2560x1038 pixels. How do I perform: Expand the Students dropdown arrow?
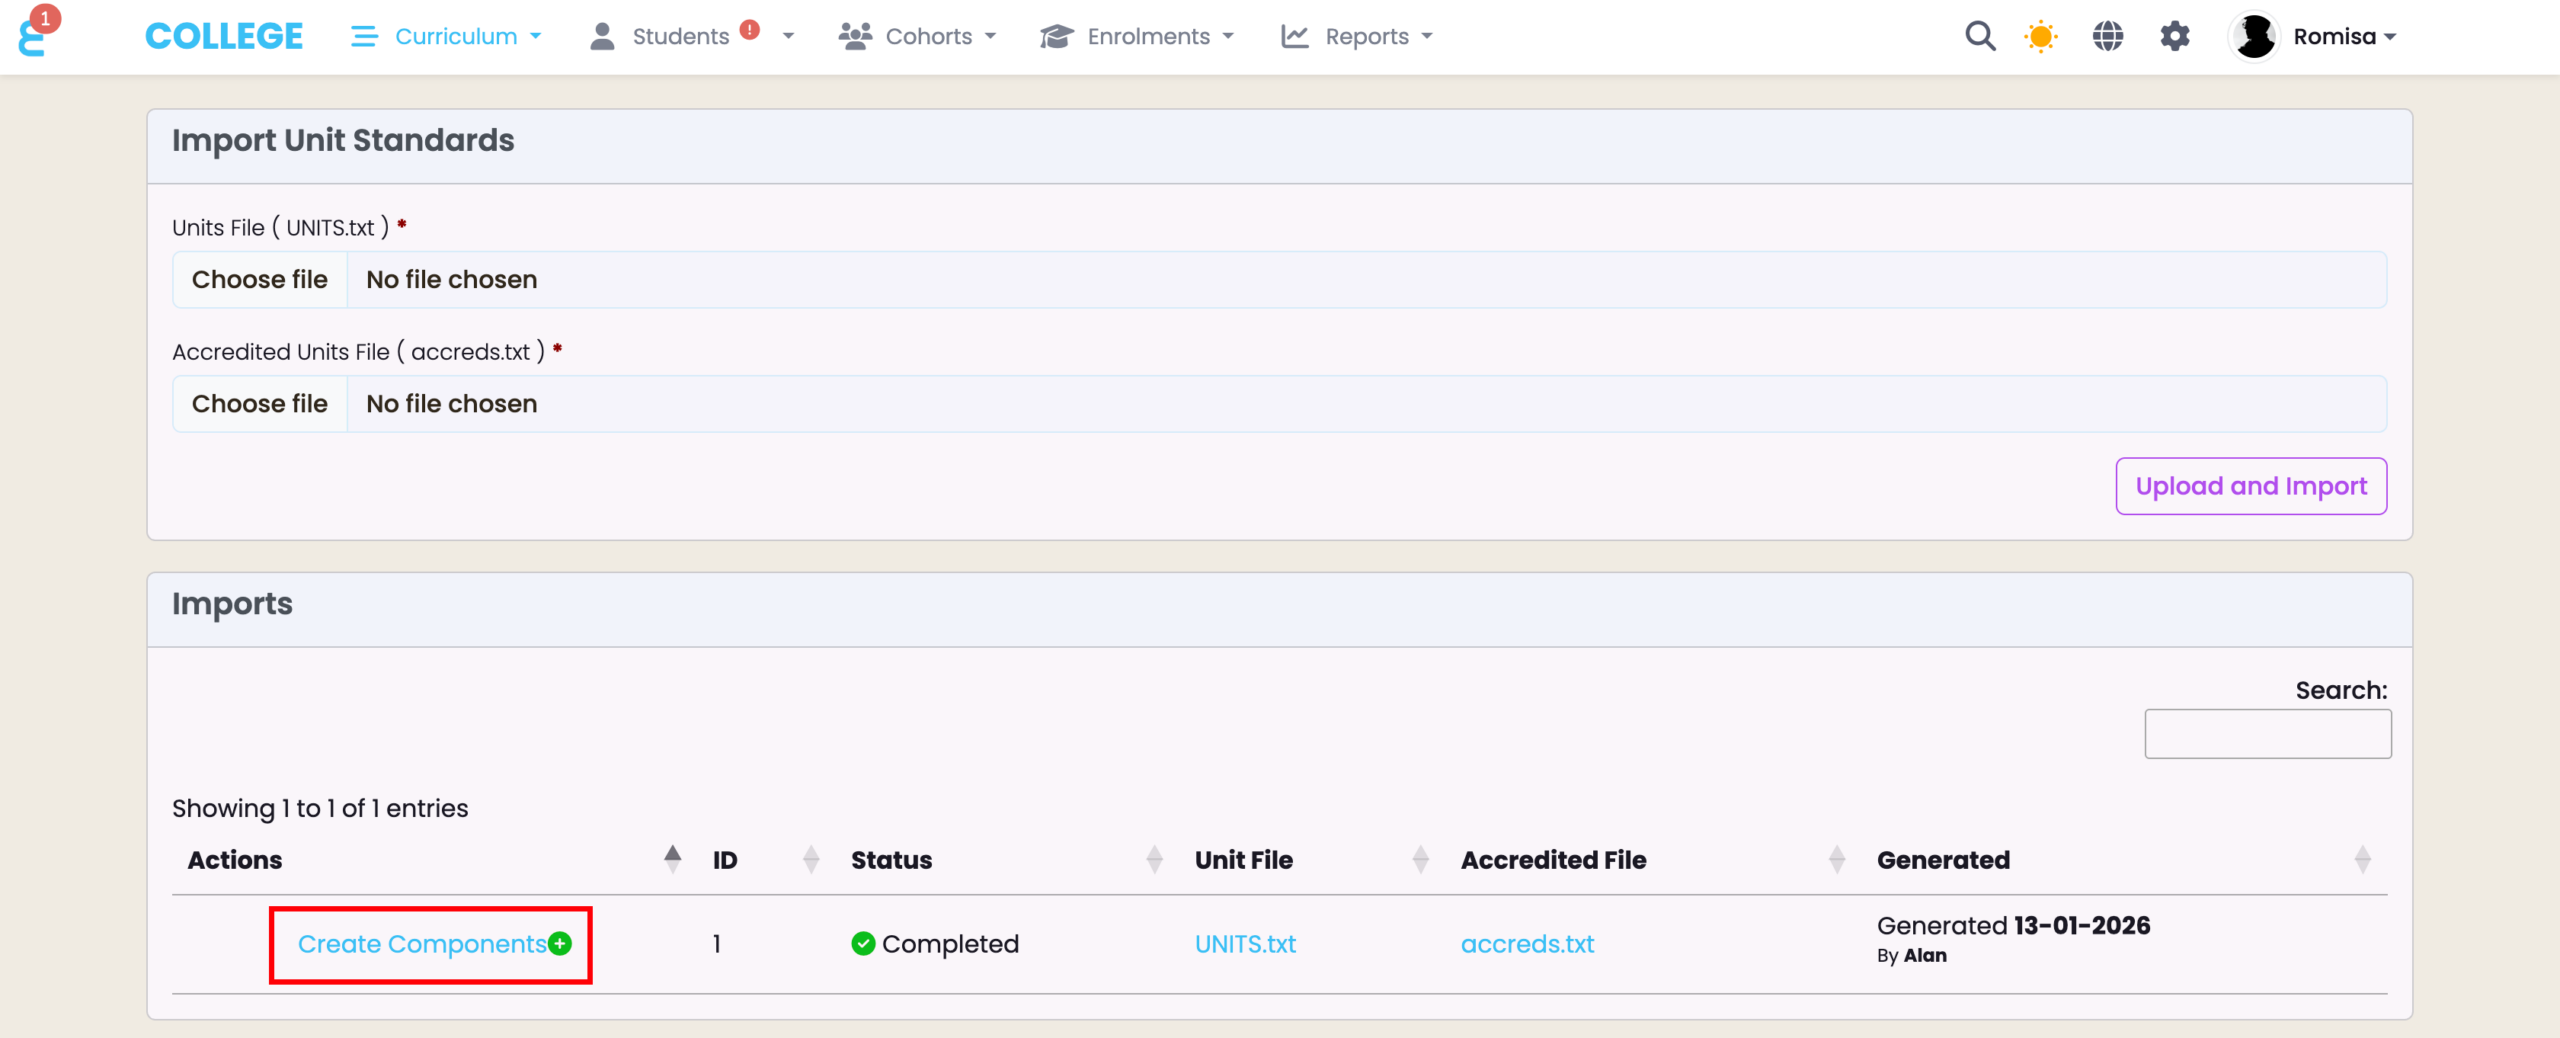click(788, 37)
